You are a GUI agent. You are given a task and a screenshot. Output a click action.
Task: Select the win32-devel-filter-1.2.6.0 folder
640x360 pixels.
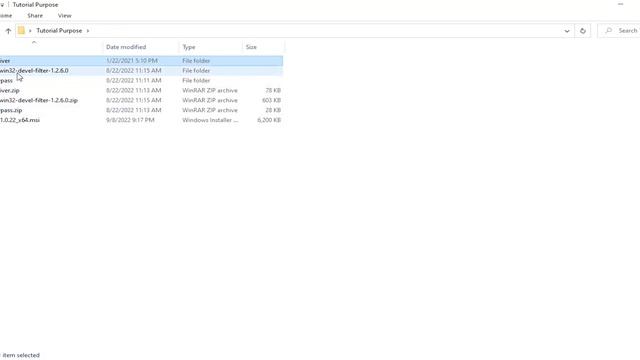coord(34,71)
